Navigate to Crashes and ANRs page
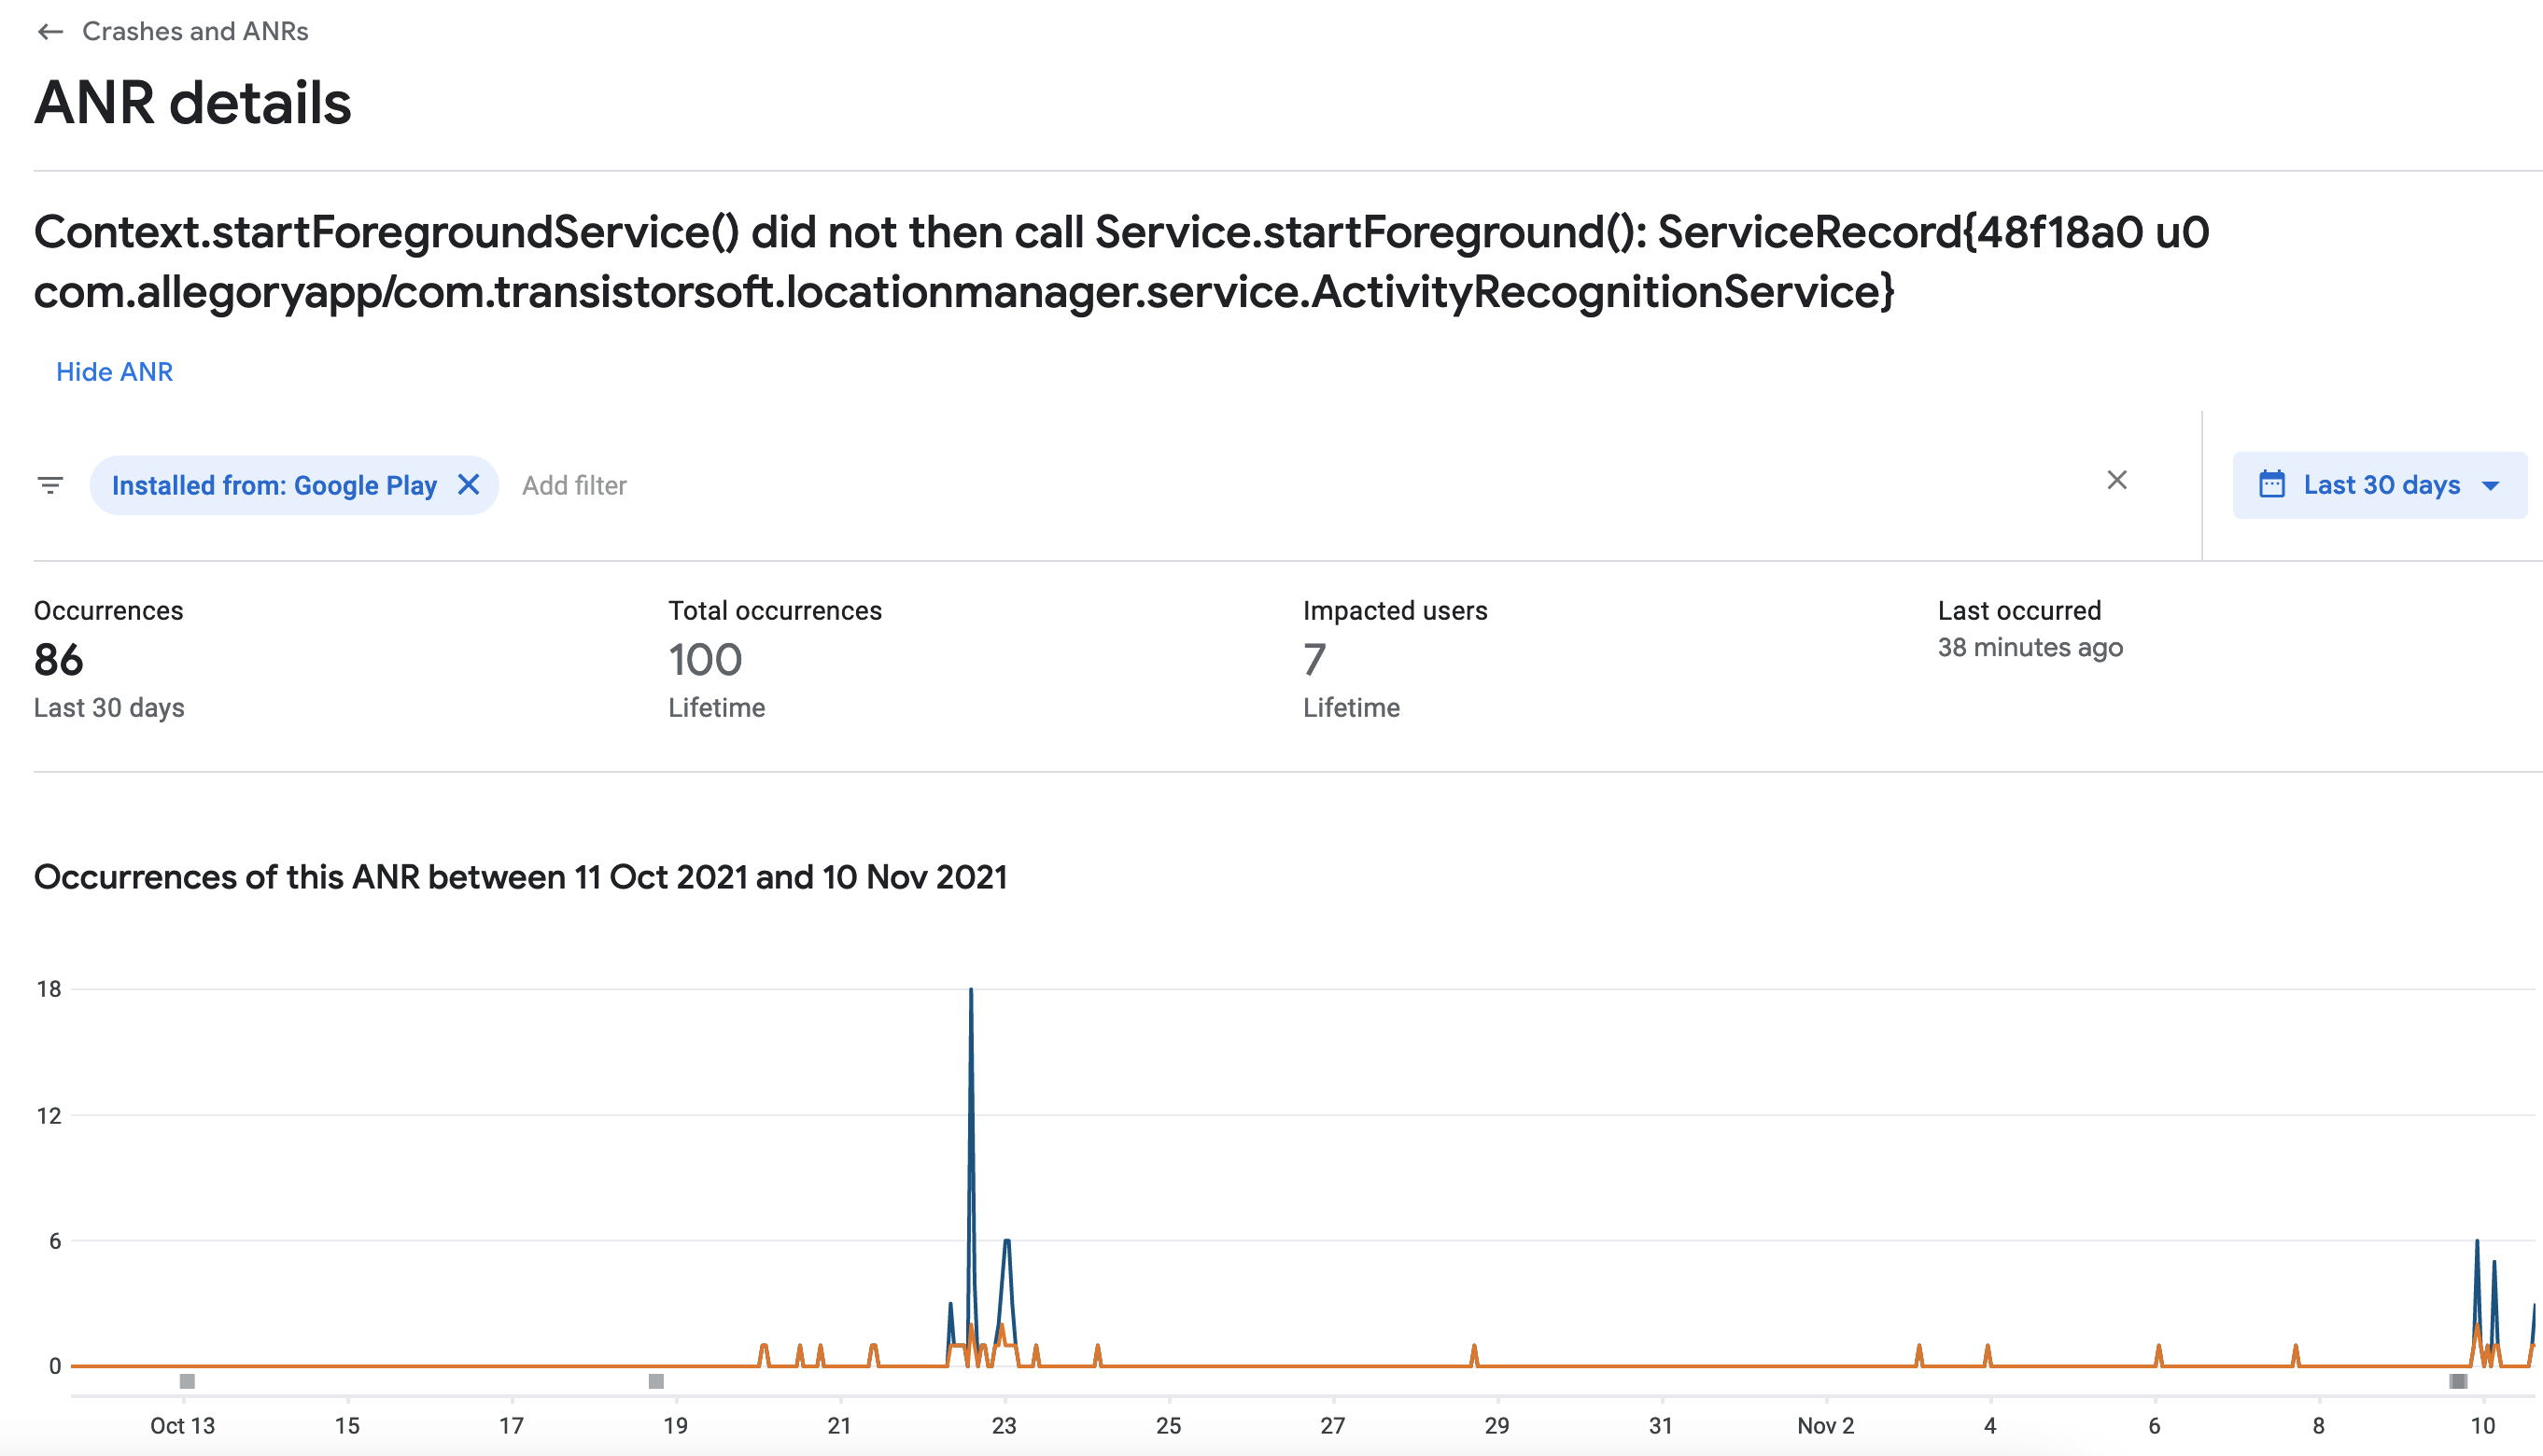 (196, 30)
